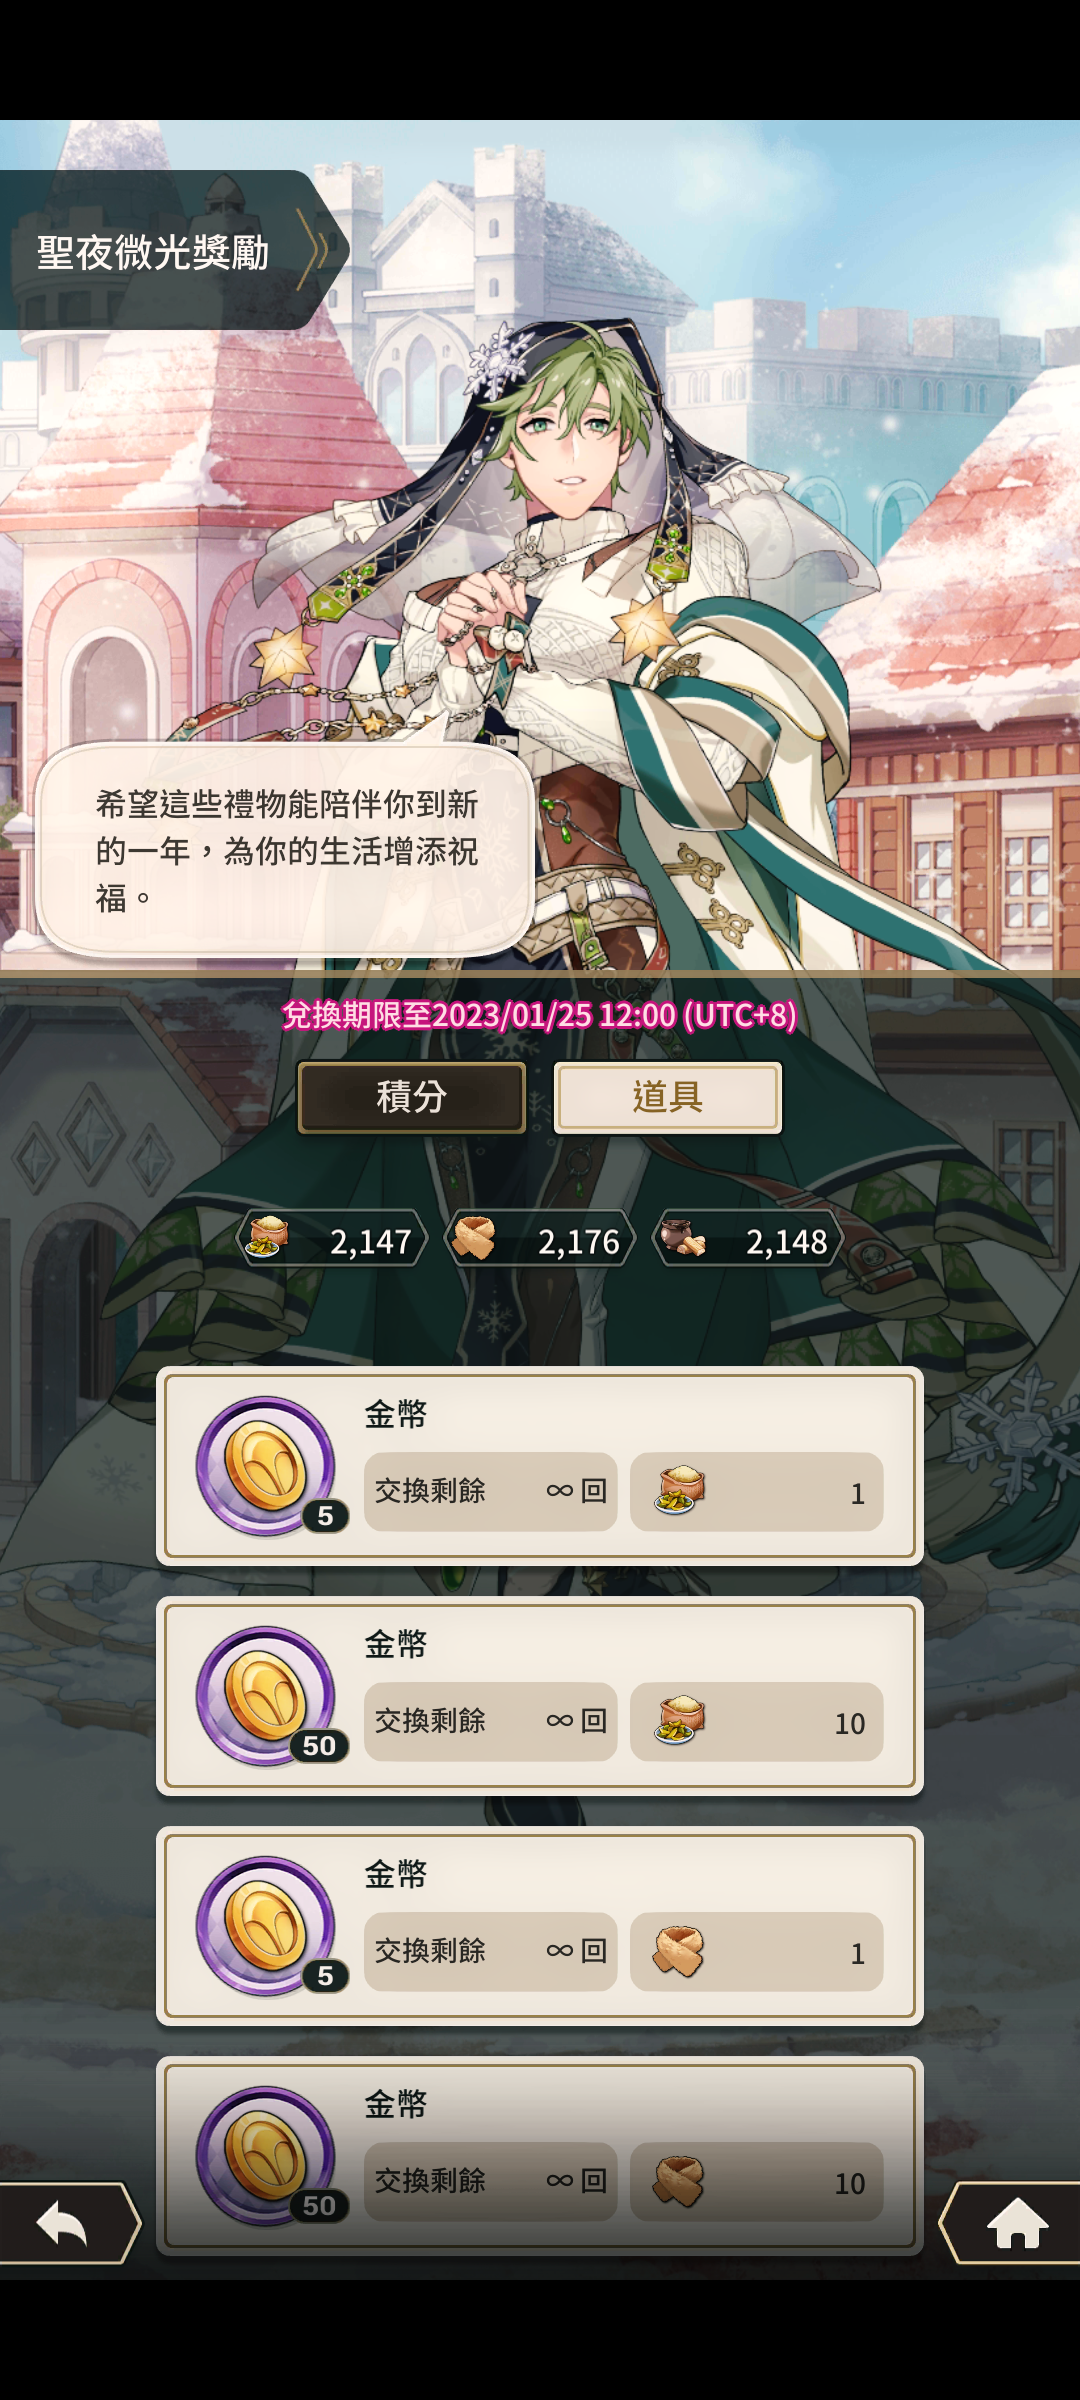
Task: Tap the character dialogue speech bubble
Action: [x=284, y=850]
